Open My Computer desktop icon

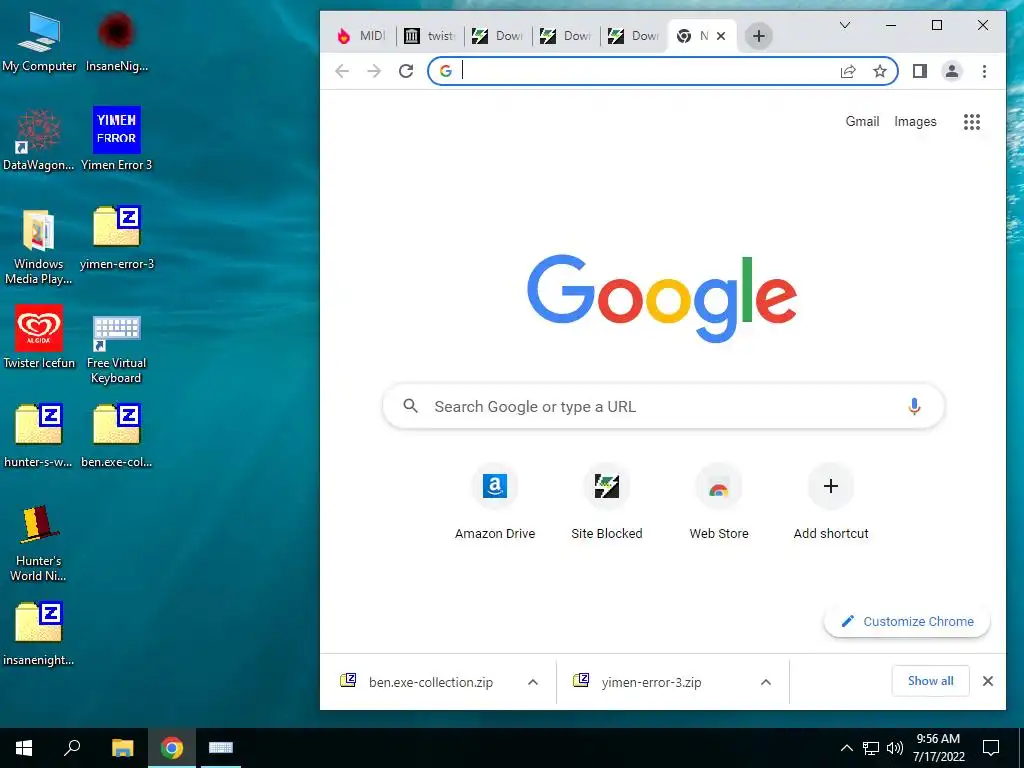coord(39,41)
